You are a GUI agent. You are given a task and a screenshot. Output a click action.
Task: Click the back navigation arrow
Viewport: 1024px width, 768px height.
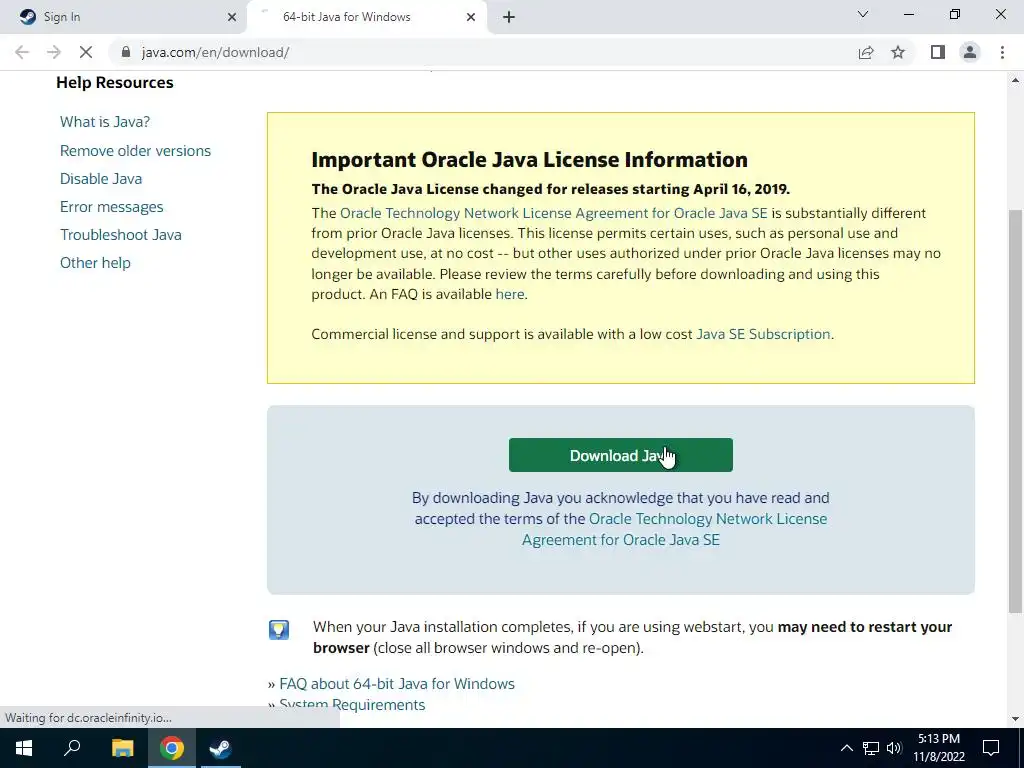(22, 52)
